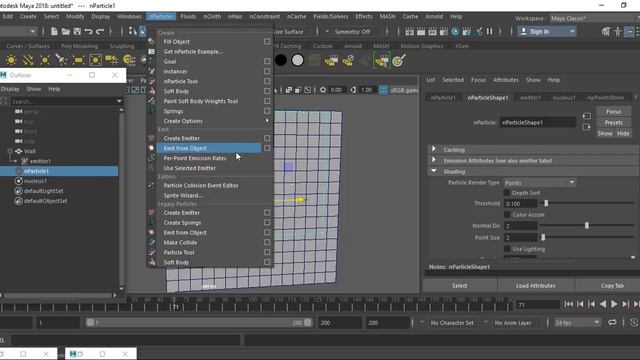
Task: Open the Springs option box
Action: click(267, 111)
